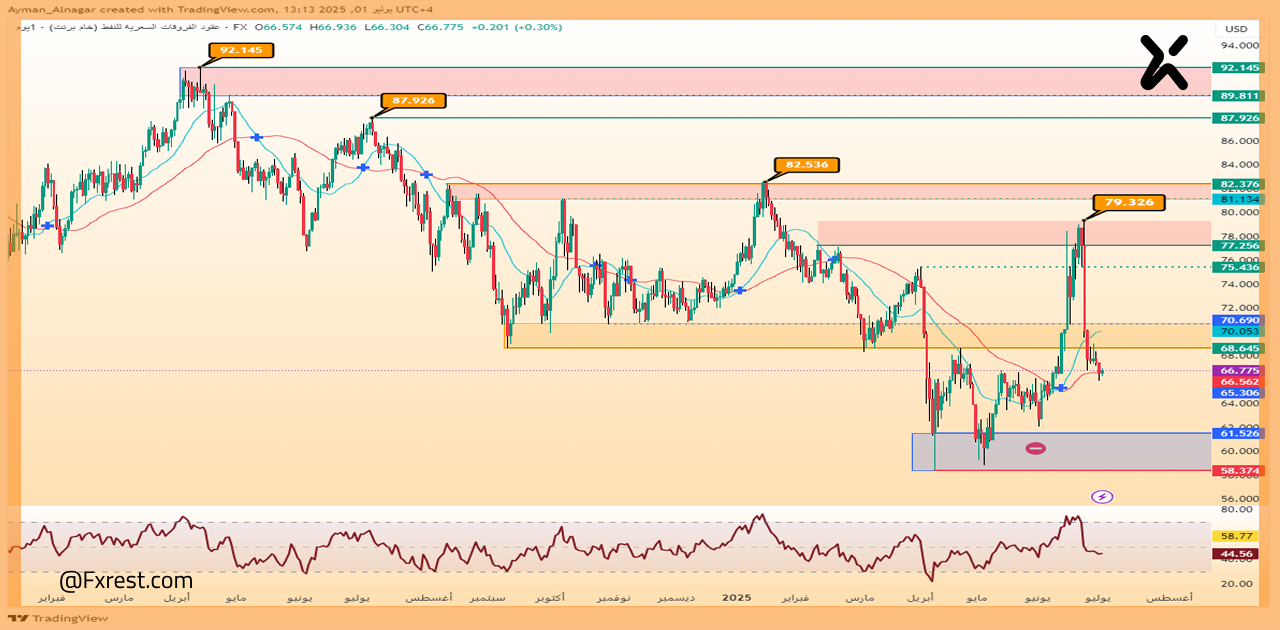Click the 56.000 price scale tick
This screenshot has height=630, width=1280.
[1238, 498]
